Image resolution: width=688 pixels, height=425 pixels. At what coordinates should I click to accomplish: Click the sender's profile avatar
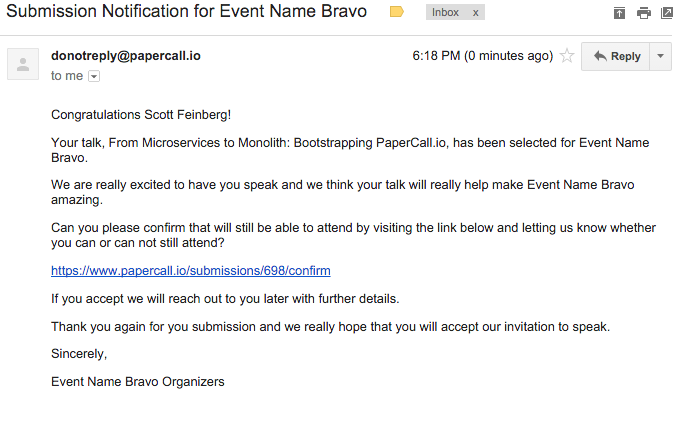pos(23,63)
